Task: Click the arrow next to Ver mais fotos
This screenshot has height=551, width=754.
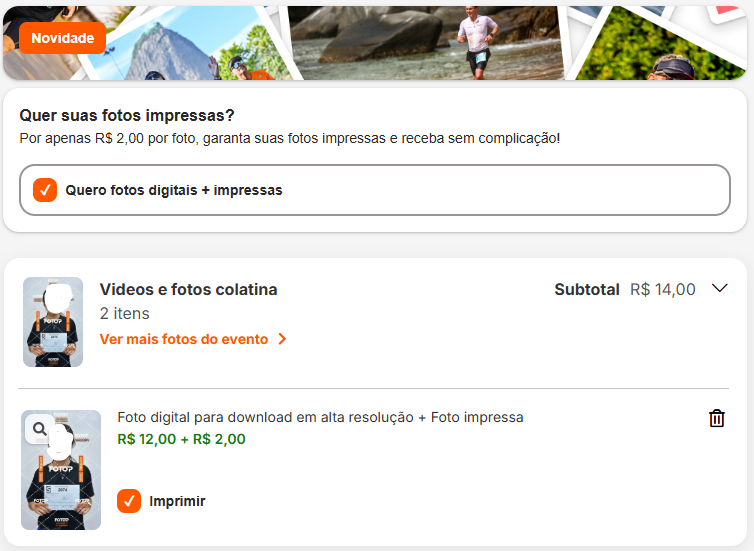Action: click(x=282, y=339)
